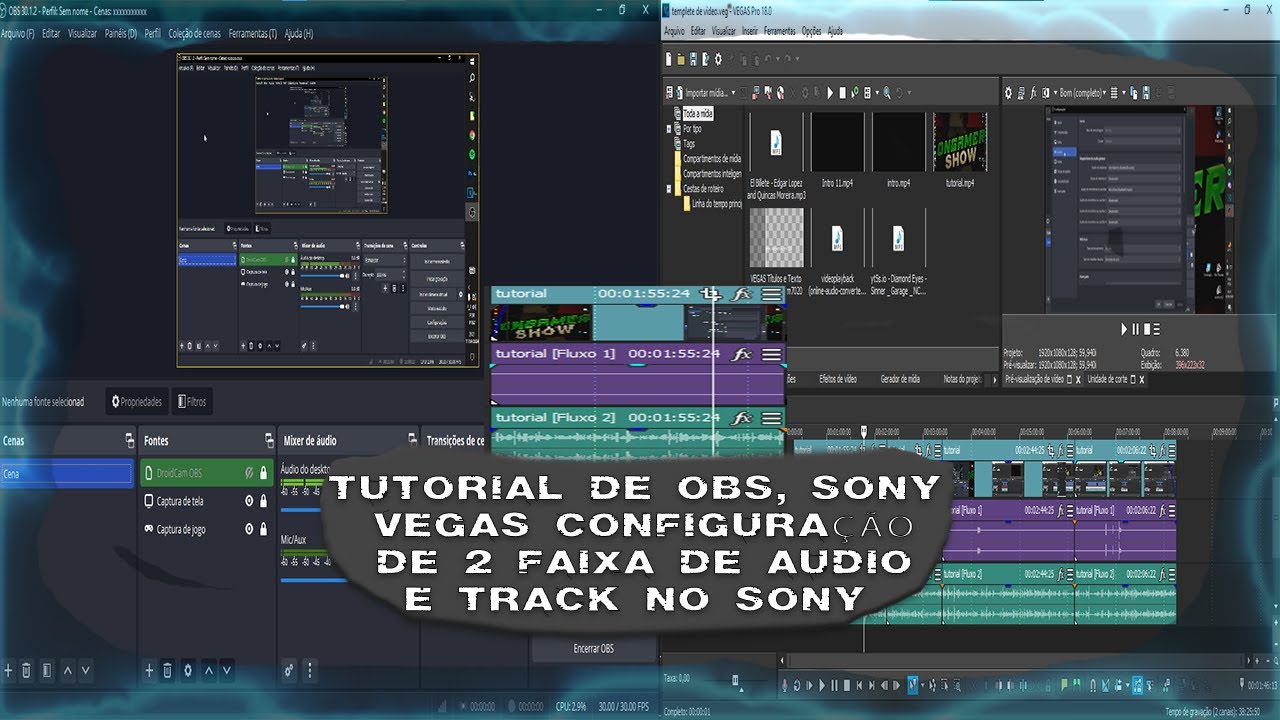Open advanced audio properties in Mixer de áudio

coord(289,671)
